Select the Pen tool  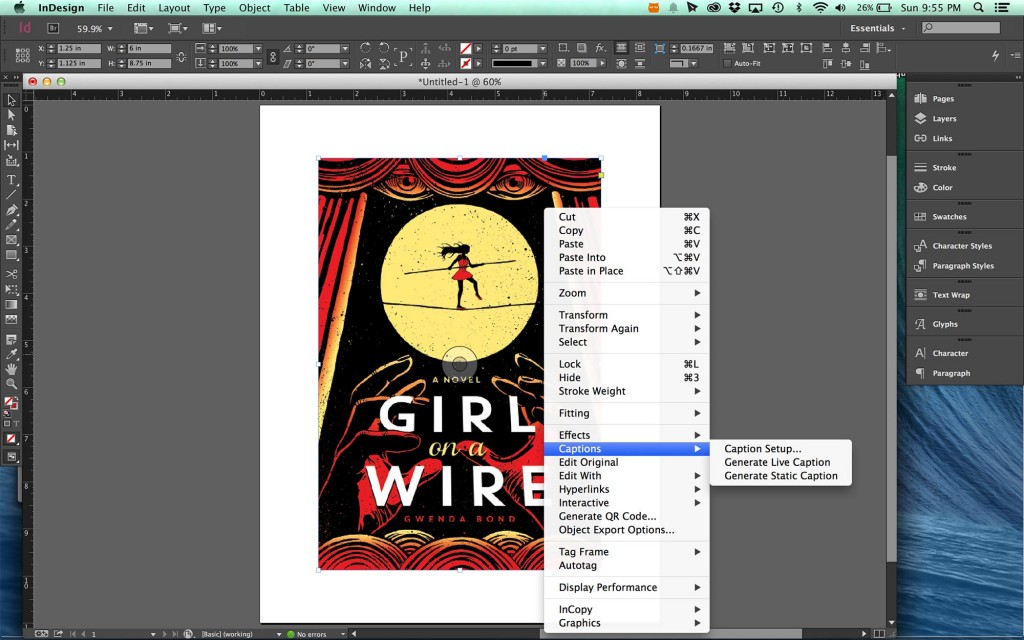(x=11, y=210)
